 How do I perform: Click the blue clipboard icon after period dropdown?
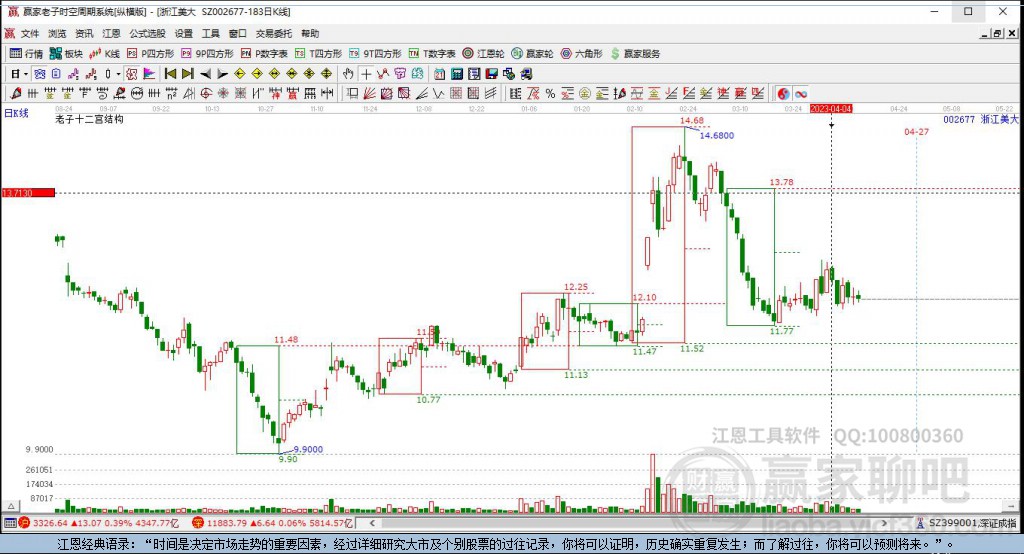57,74
